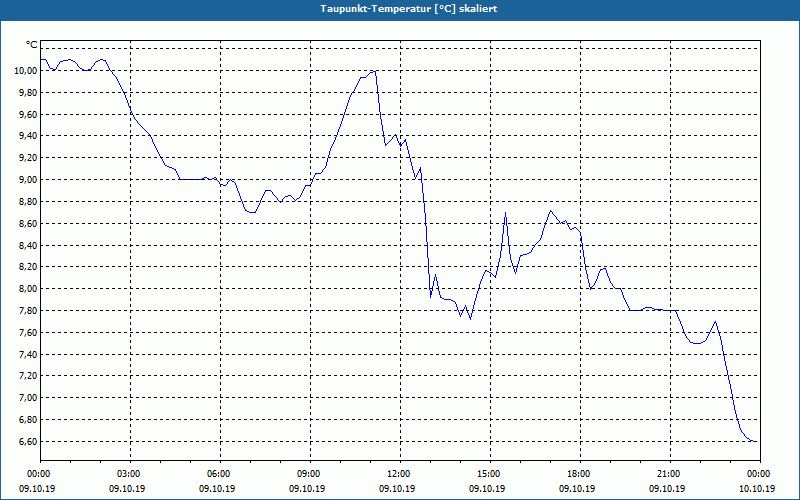Pick the "8,20" y-axis label
Viewport: 800px width, 500px height.
28,267
